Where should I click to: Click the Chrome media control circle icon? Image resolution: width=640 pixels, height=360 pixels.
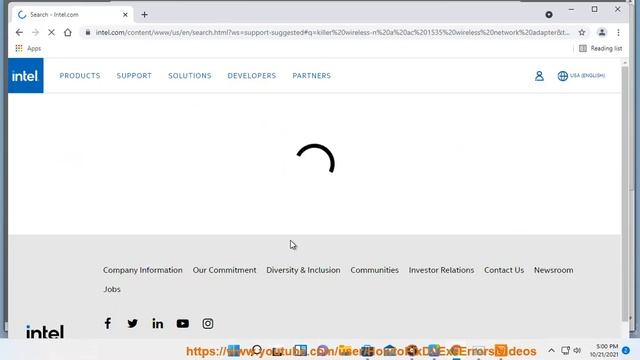(x=549, y=15)
